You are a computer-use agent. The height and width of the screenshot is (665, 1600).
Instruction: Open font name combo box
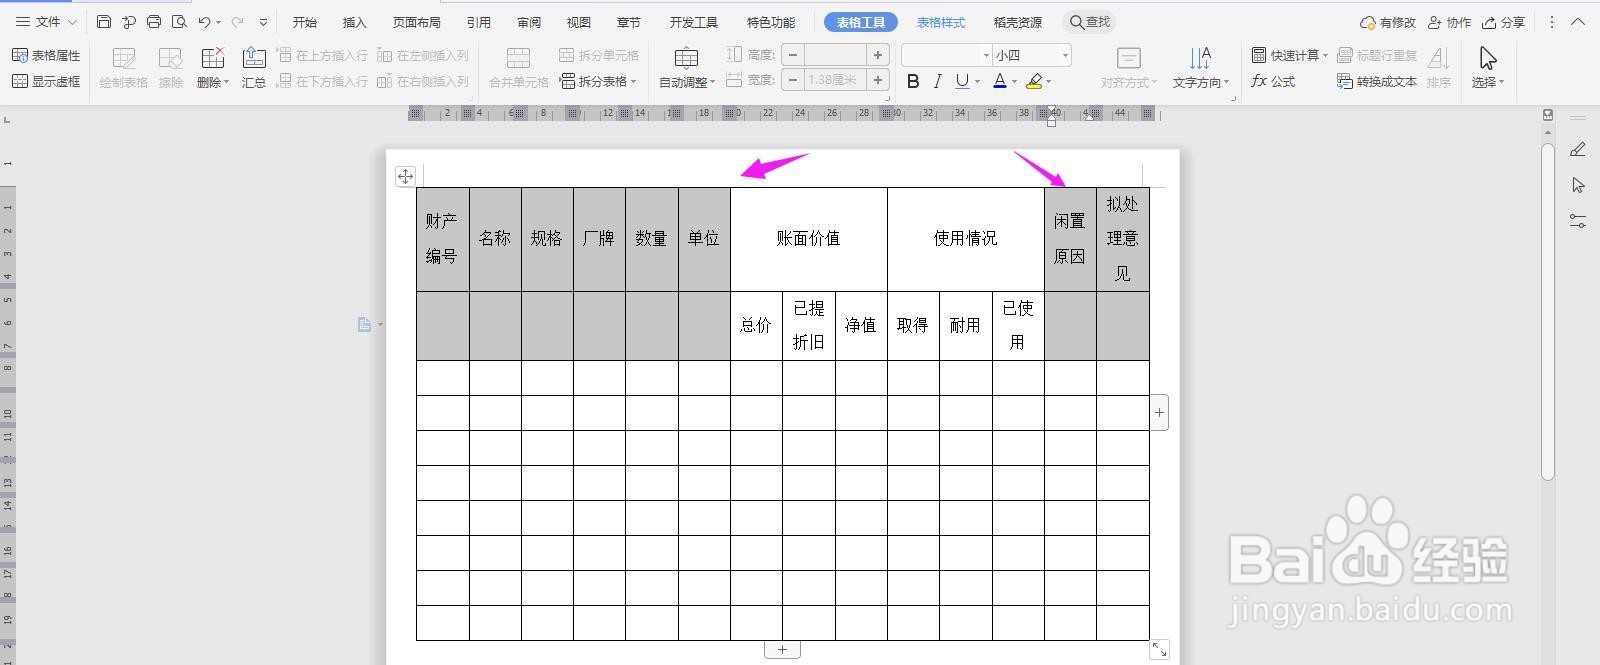pos(946,55)
